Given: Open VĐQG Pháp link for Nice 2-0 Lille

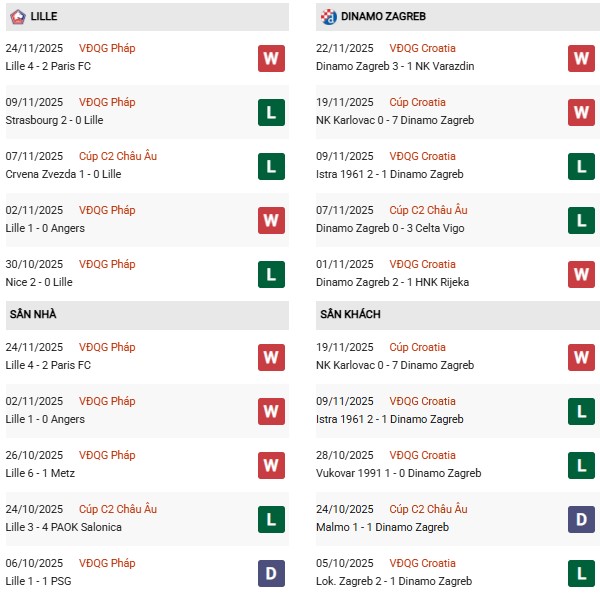Looking at the screenshot, I should pos(108,264).
